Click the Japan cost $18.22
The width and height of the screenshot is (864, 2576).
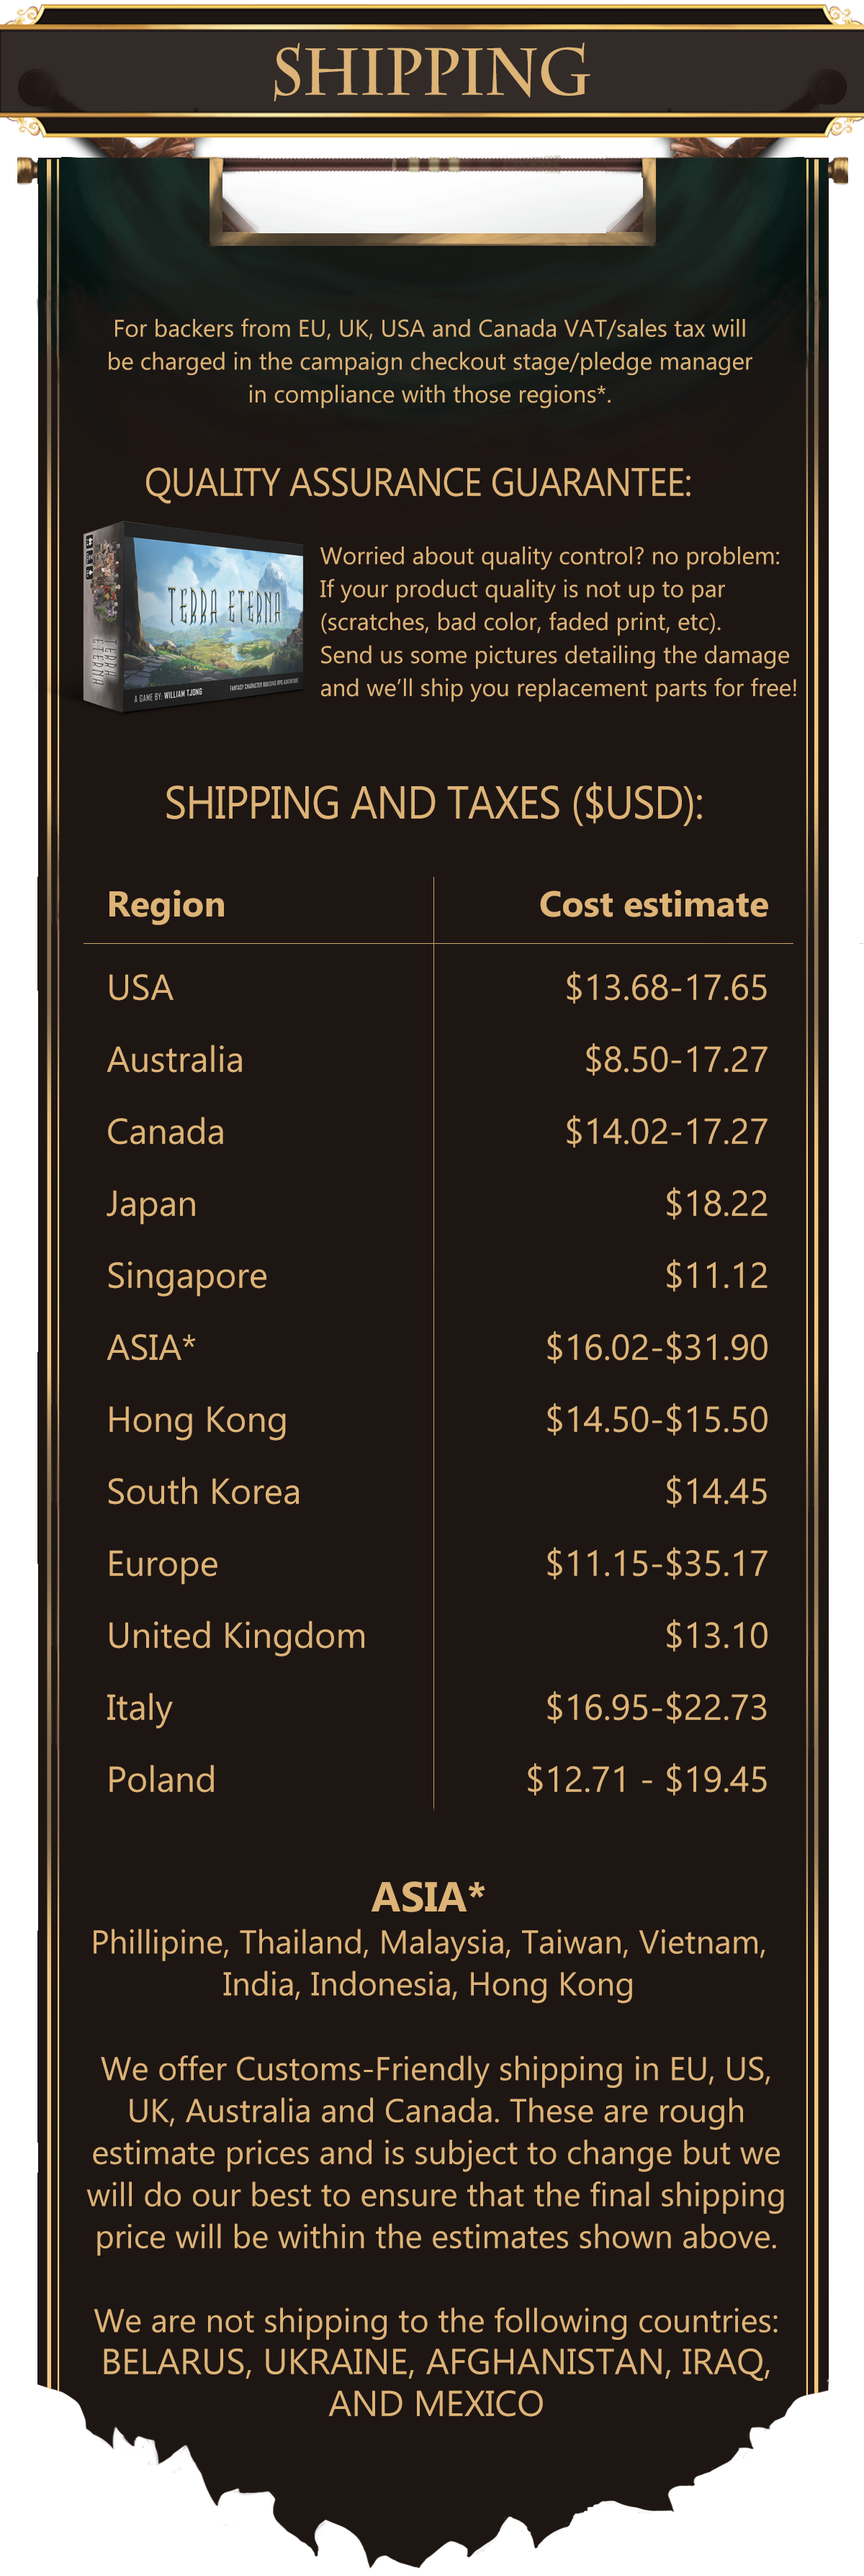pyautogui.click(x=716, y=1203)
